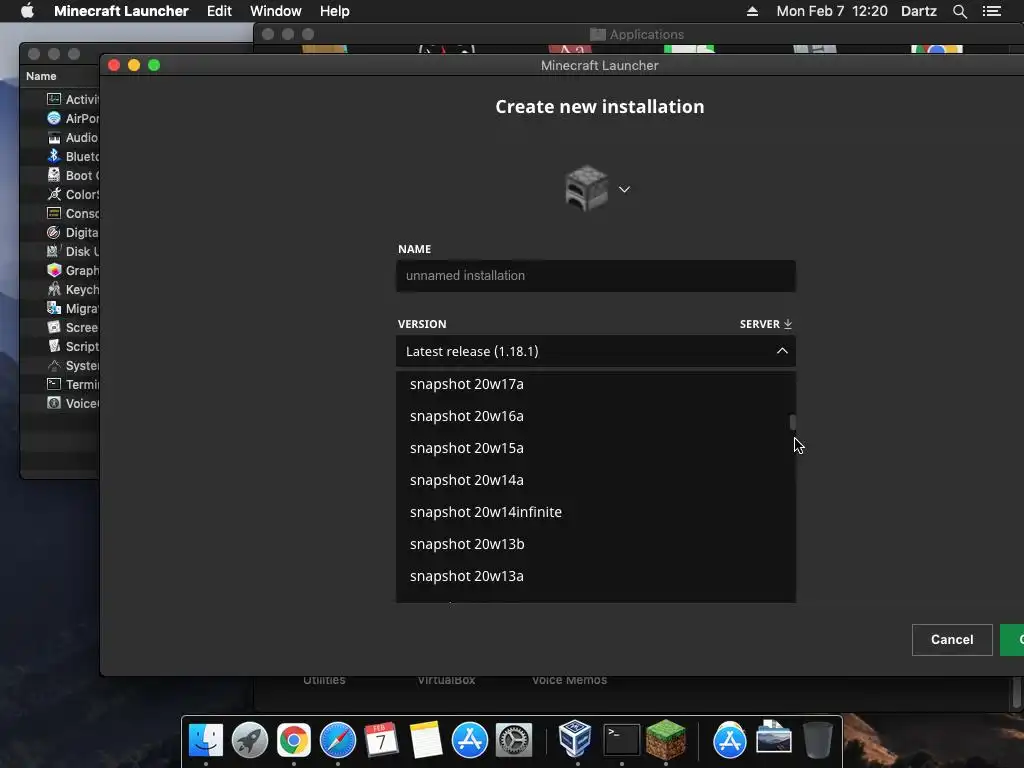Open the Applications folder stack in Dock
Viewport: 1024px width, 768px height.
(x=729, y=740)
